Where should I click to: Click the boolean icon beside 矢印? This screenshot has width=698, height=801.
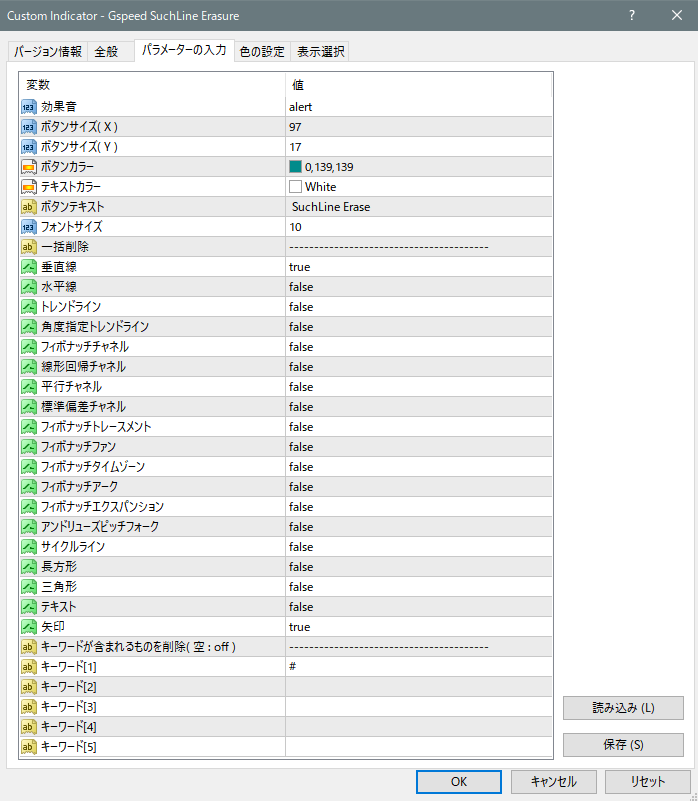point(29,627)
